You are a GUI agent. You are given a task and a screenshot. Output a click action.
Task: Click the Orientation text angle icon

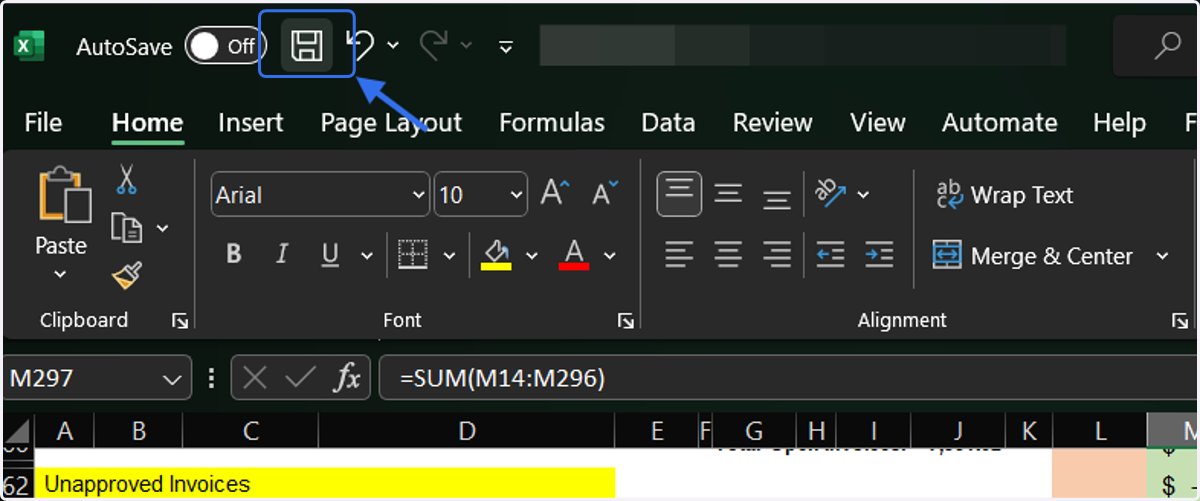click(x=832, y=193)
